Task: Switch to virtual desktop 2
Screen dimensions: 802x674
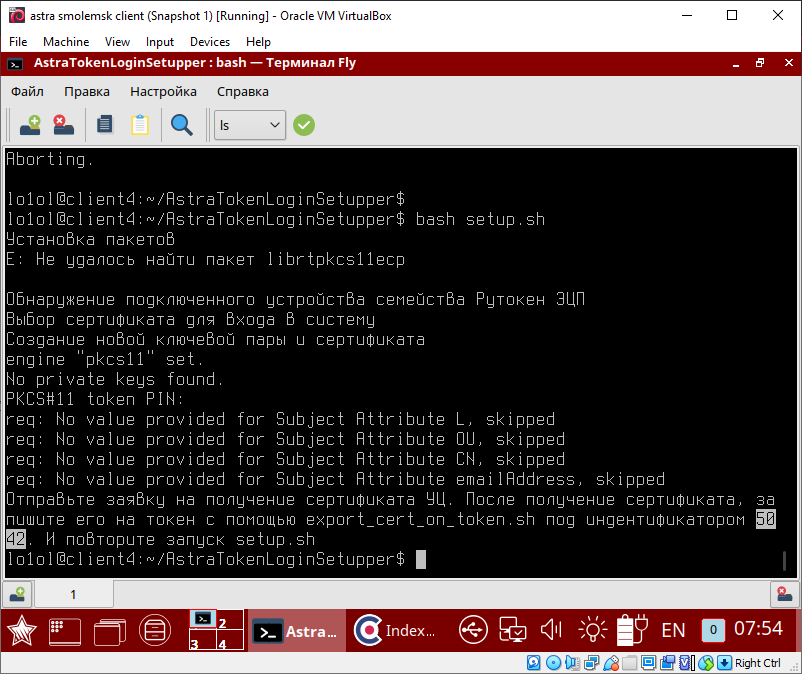Action: 230,619
